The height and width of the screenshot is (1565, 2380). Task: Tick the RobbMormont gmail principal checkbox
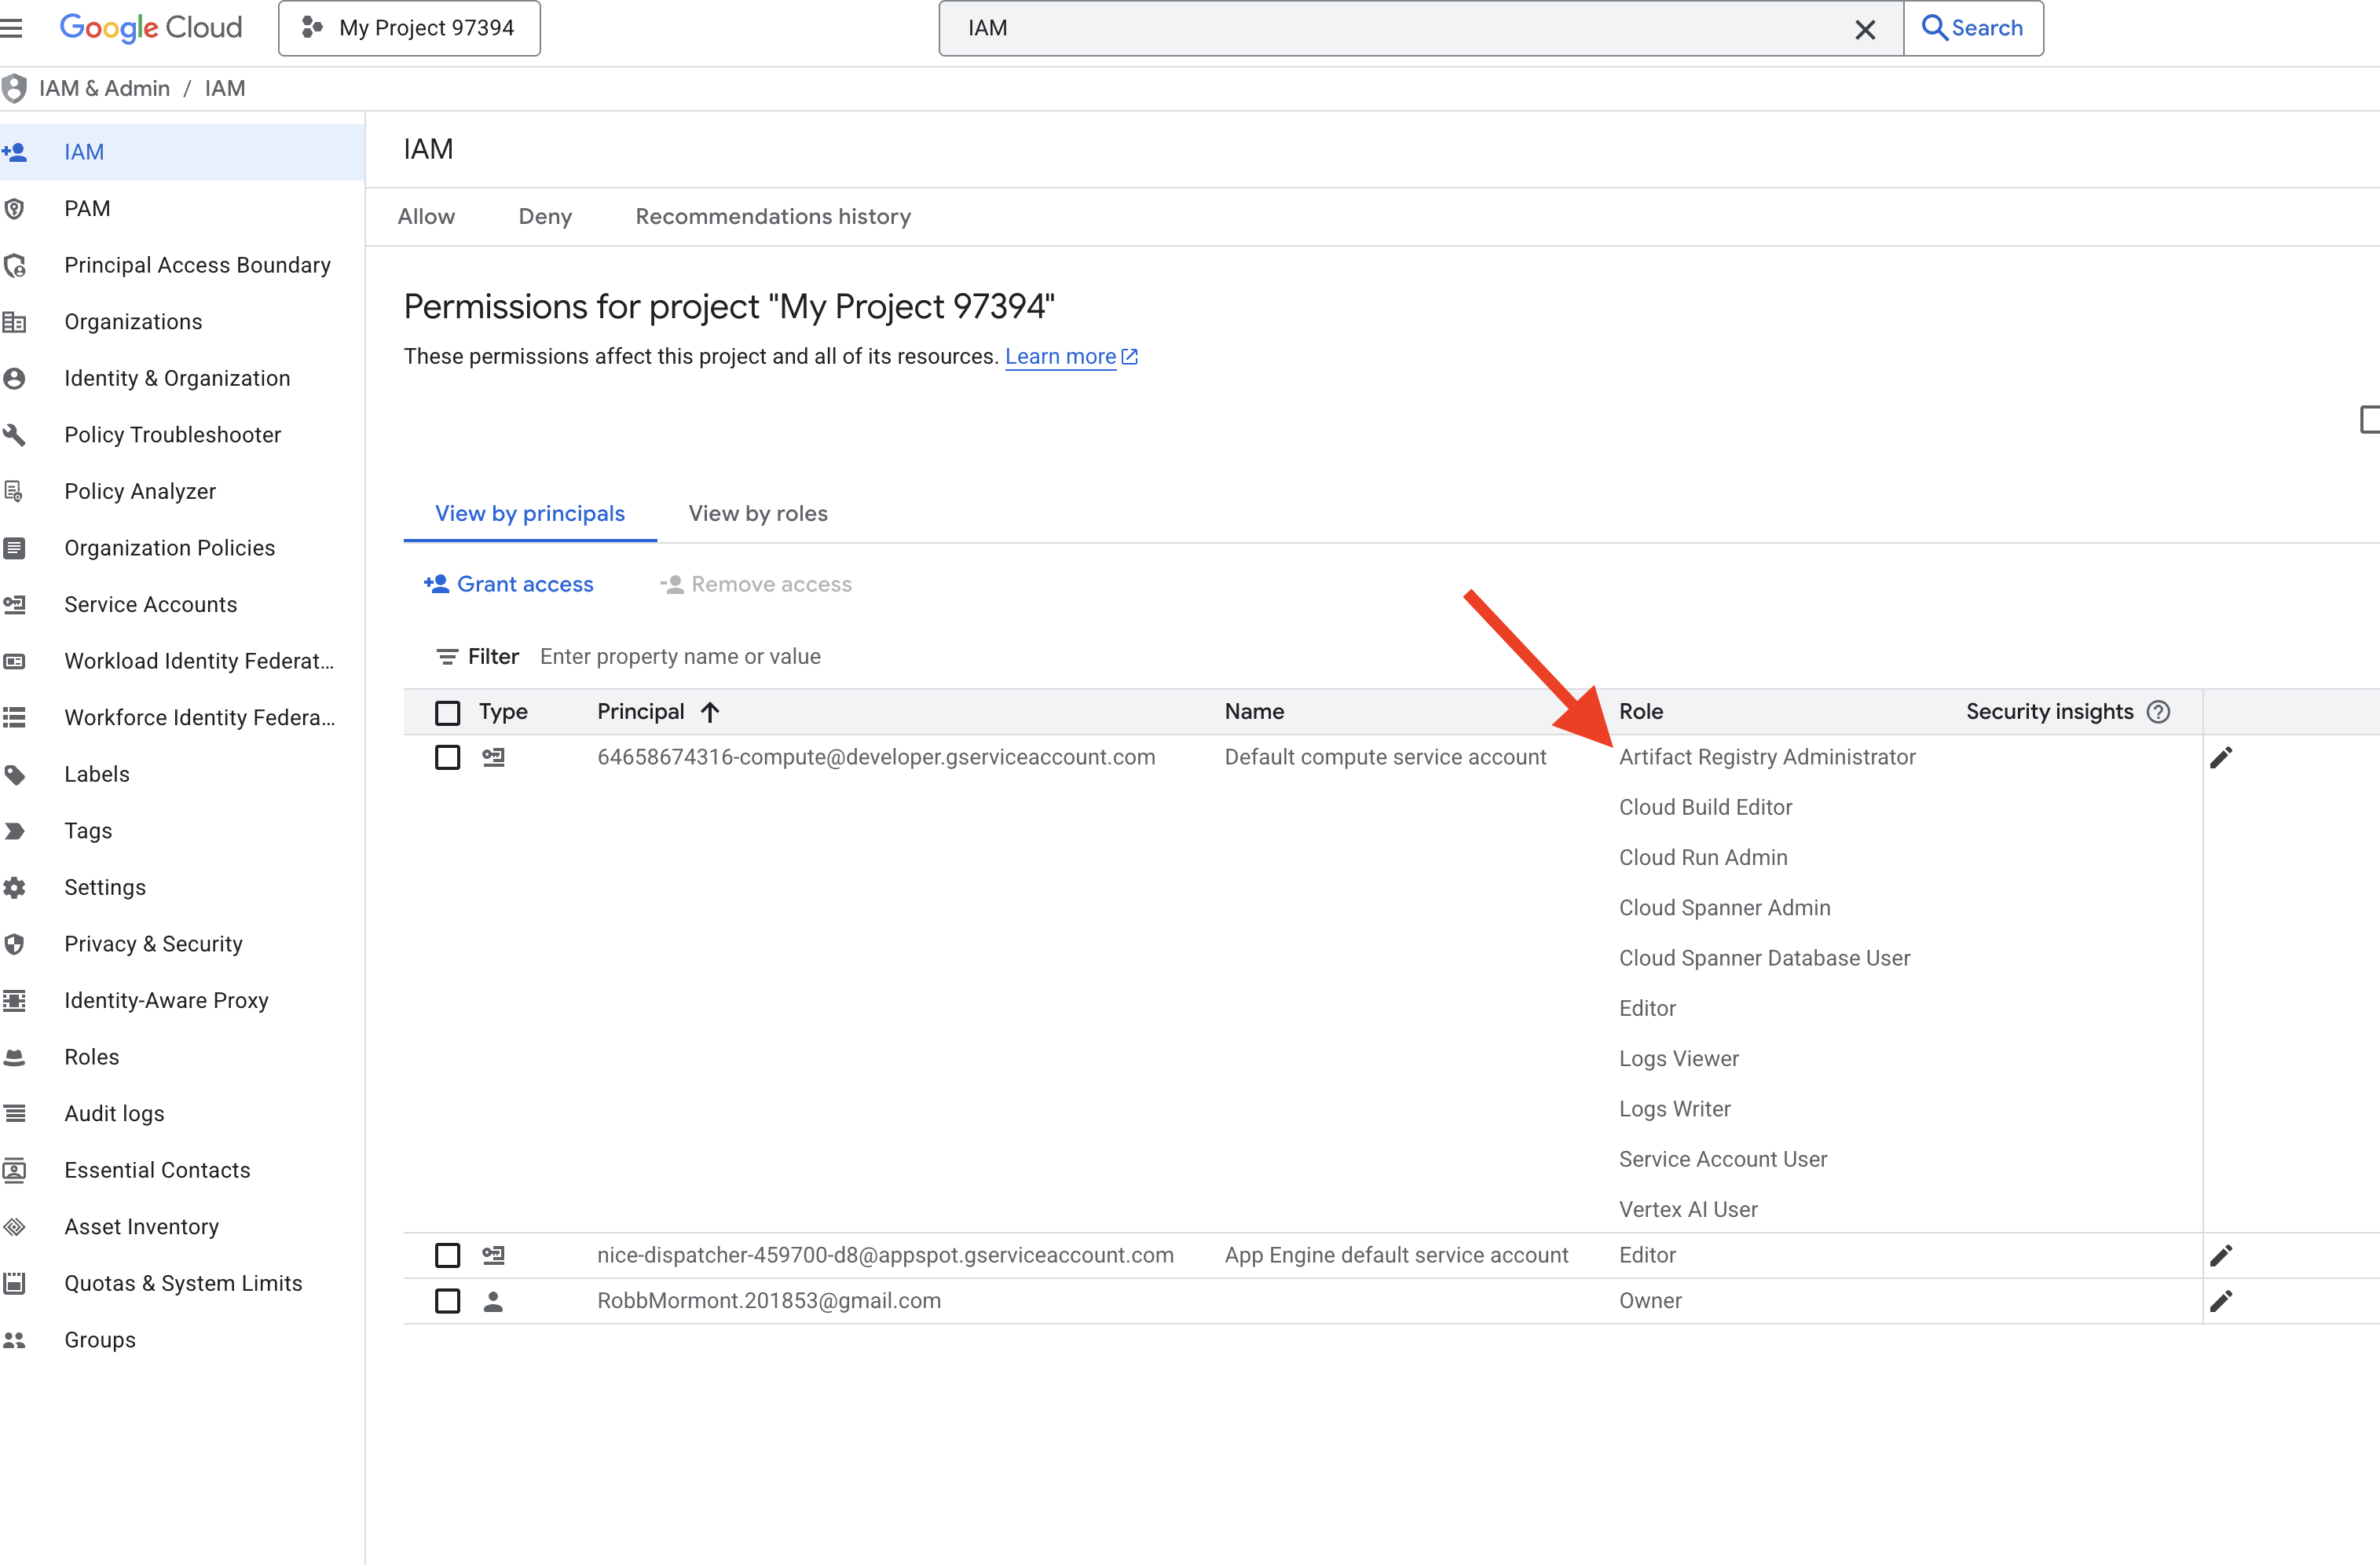(447, 1301)
